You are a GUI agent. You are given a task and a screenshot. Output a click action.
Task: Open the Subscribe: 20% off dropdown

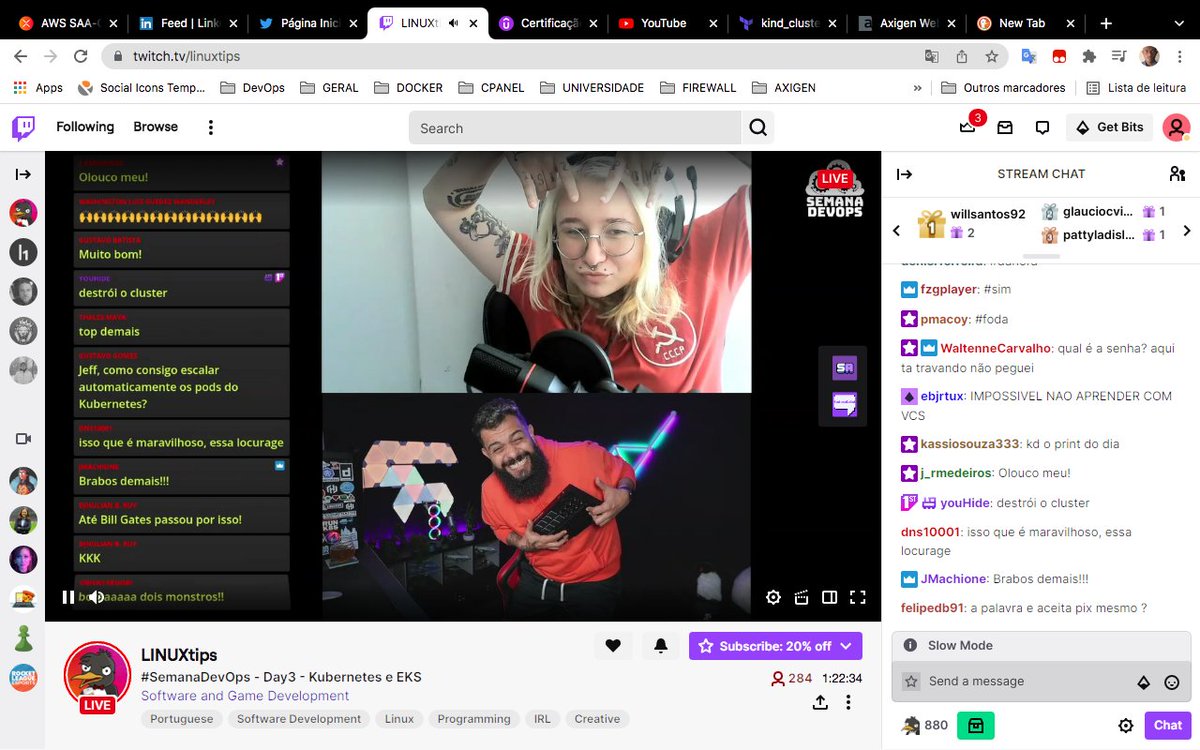[775, 646]
